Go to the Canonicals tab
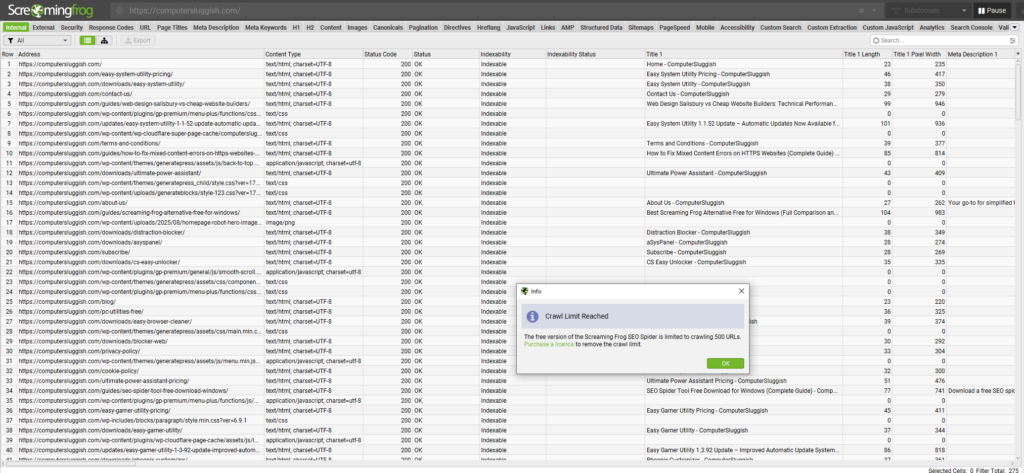 click(388, 27)
